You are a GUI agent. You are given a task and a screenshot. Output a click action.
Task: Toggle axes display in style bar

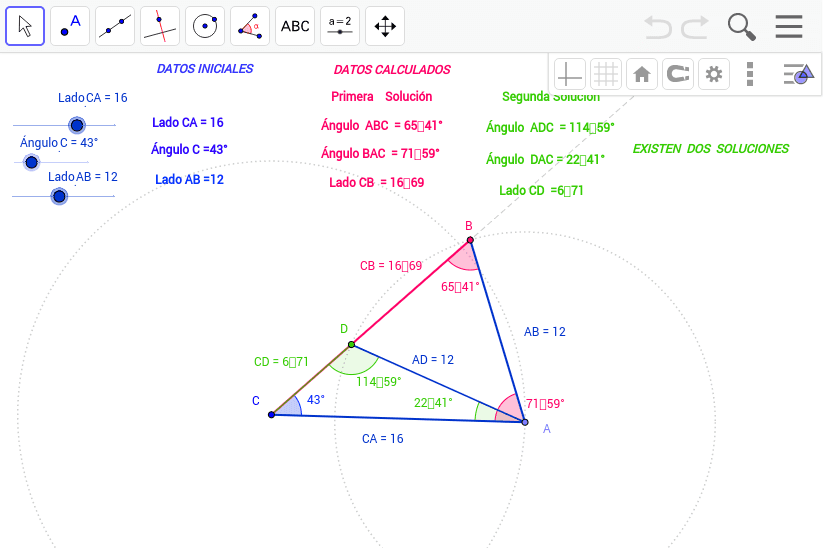point(569,74)
